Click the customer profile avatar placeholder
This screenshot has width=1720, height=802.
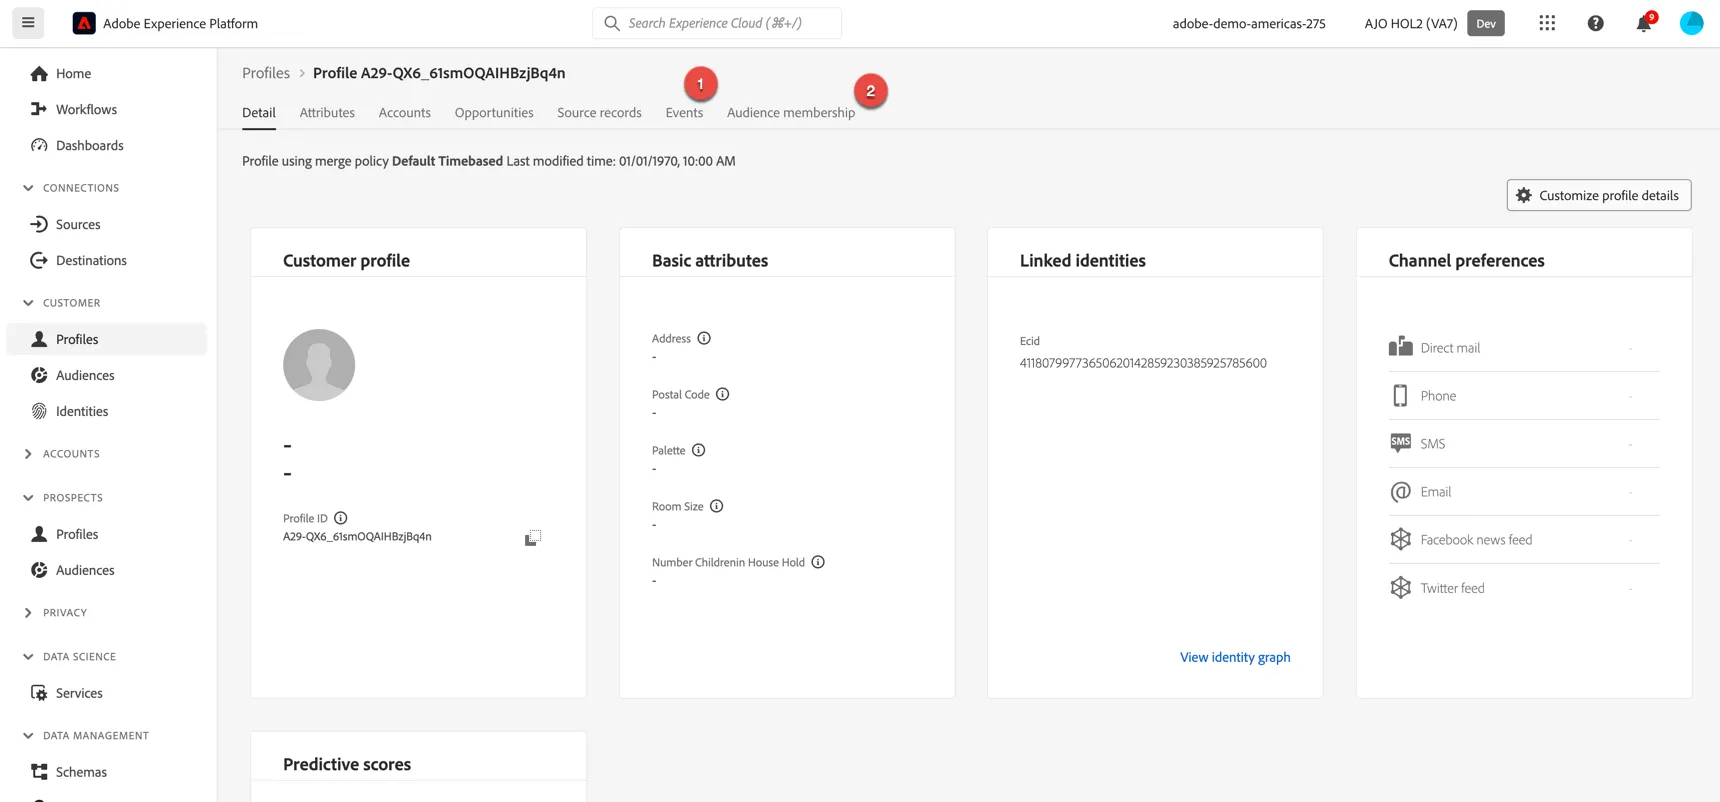click(319, 365)
